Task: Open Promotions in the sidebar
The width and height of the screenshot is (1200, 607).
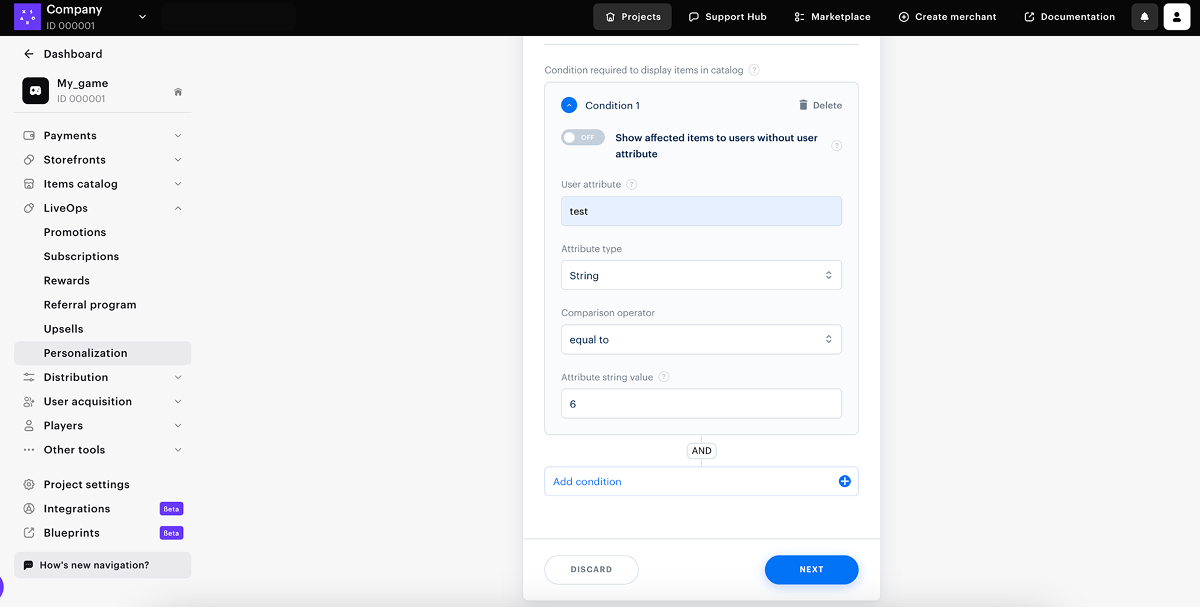Action: click(x=75, y=232)
